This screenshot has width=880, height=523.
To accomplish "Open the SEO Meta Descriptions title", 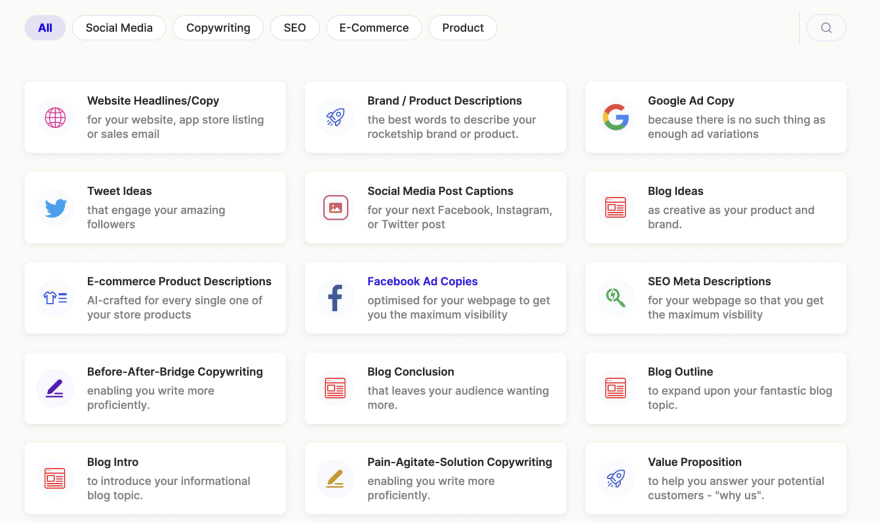I will (x=709, y=282).
